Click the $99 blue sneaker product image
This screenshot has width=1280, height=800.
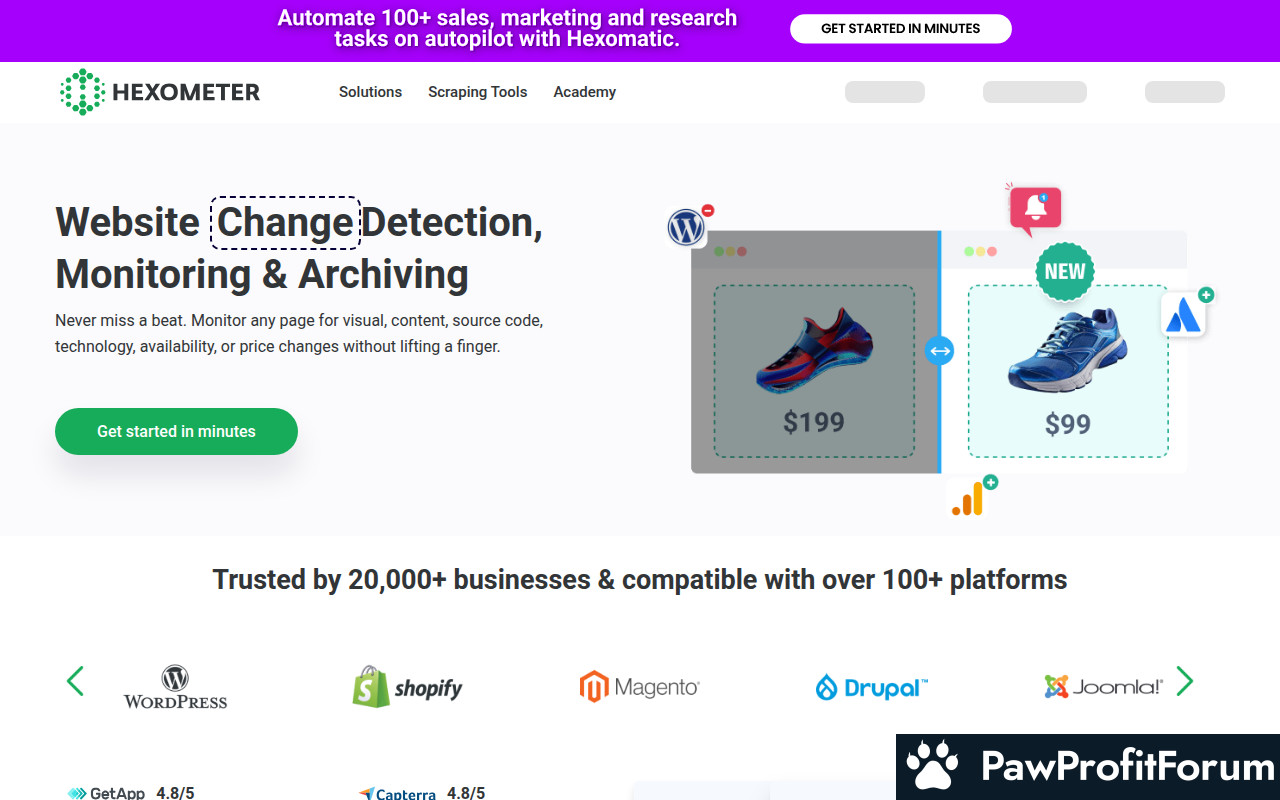point(1067,350)
